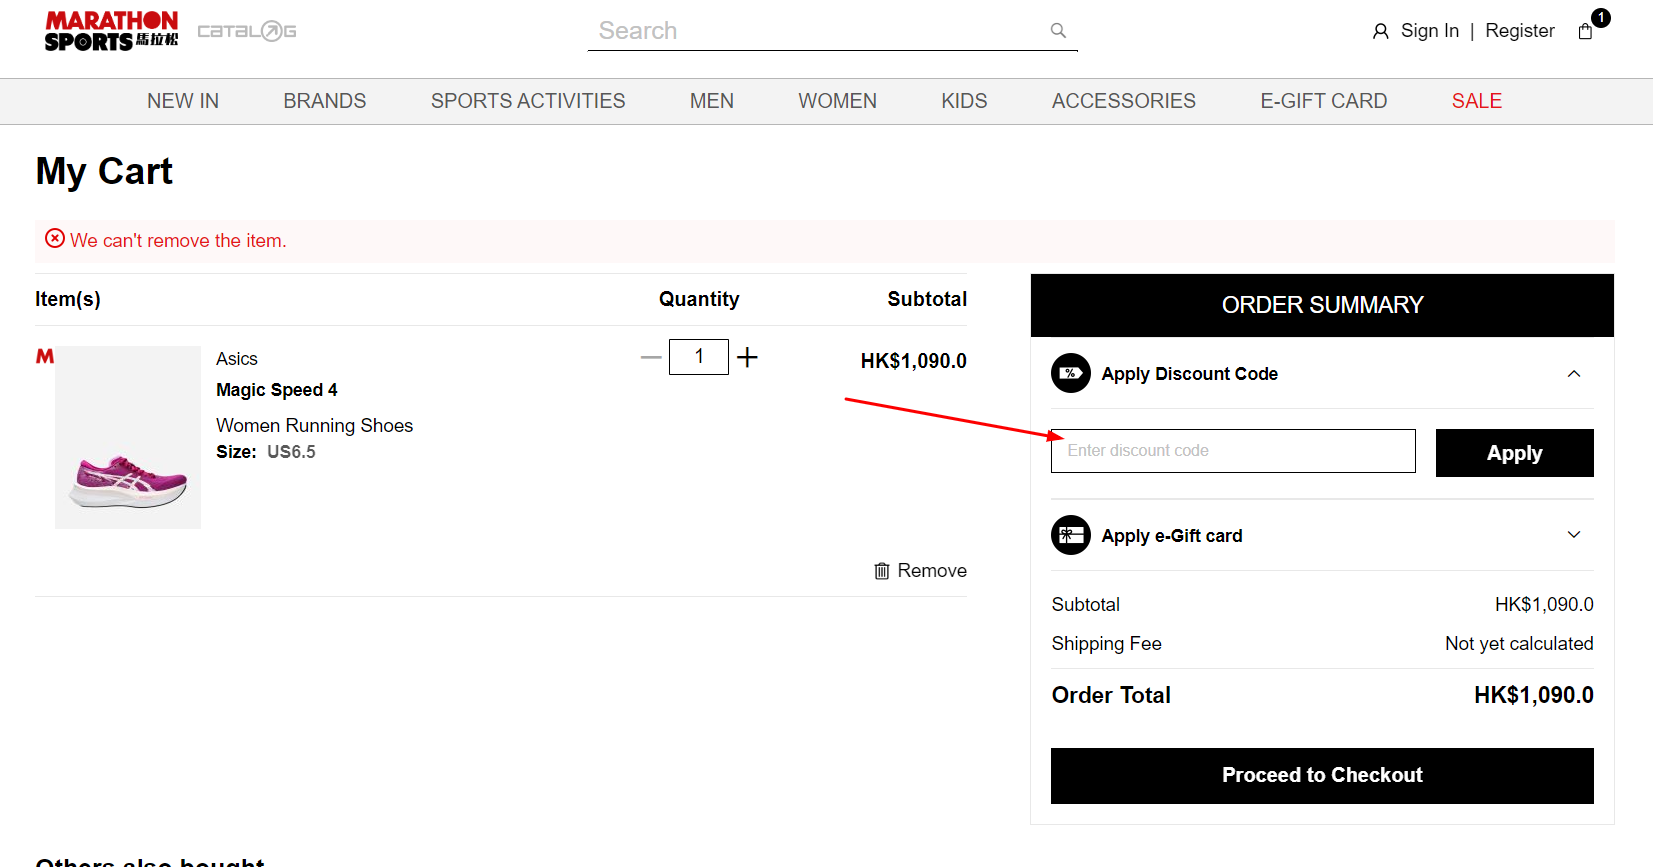Collapse the Apply Discount Code section
Screen dimensions: 1653x867
tap(1574, 373)
